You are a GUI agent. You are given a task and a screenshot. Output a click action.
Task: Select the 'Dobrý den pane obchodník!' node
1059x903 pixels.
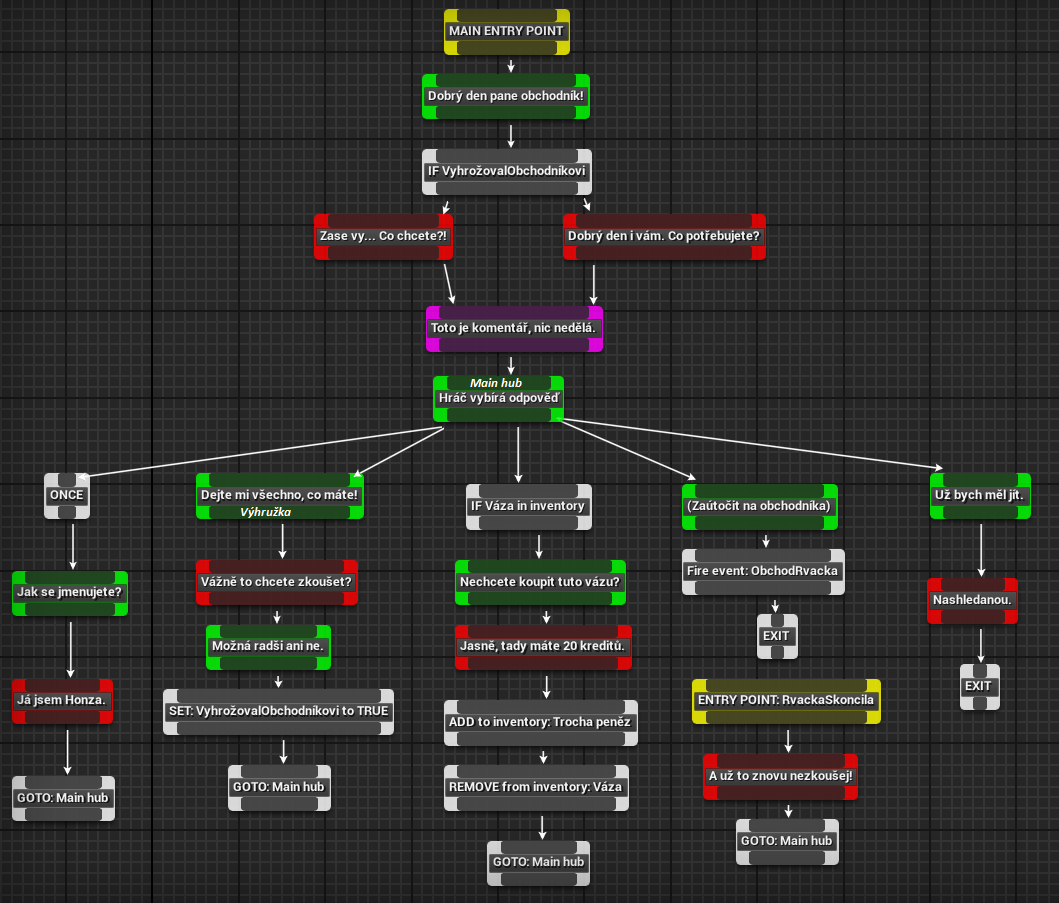click(x=506, y=97)
